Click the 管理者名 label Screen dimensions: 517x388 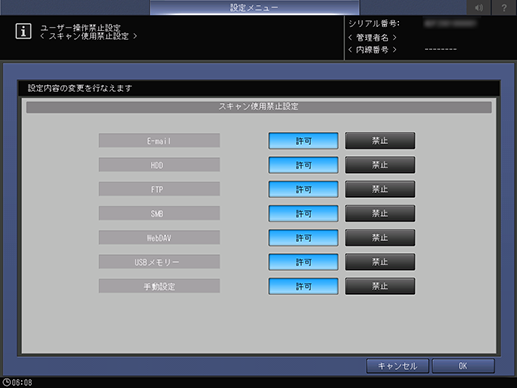click(x=372, y=37)
